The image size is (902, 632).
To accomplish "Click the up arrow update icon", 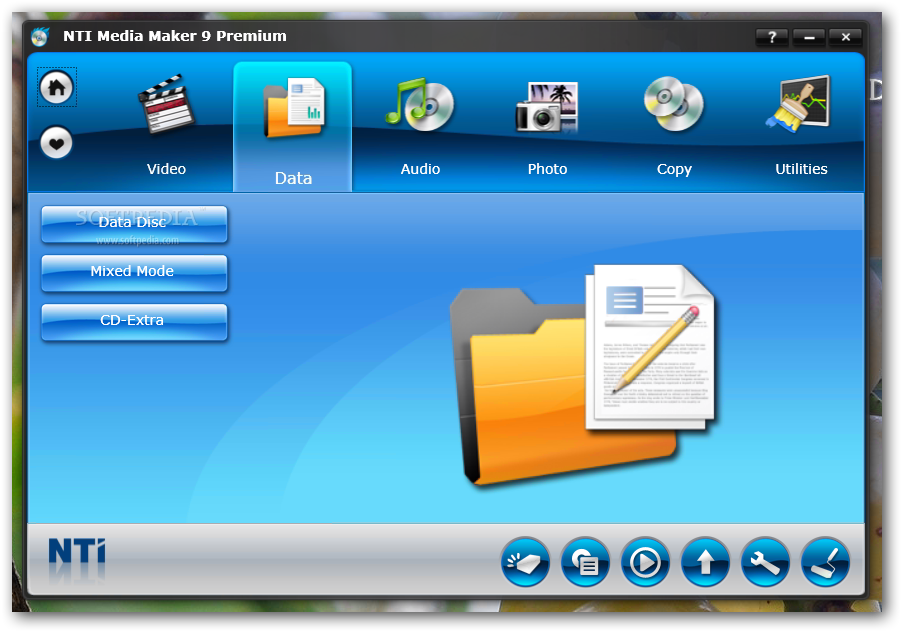I will pos(705,562).
